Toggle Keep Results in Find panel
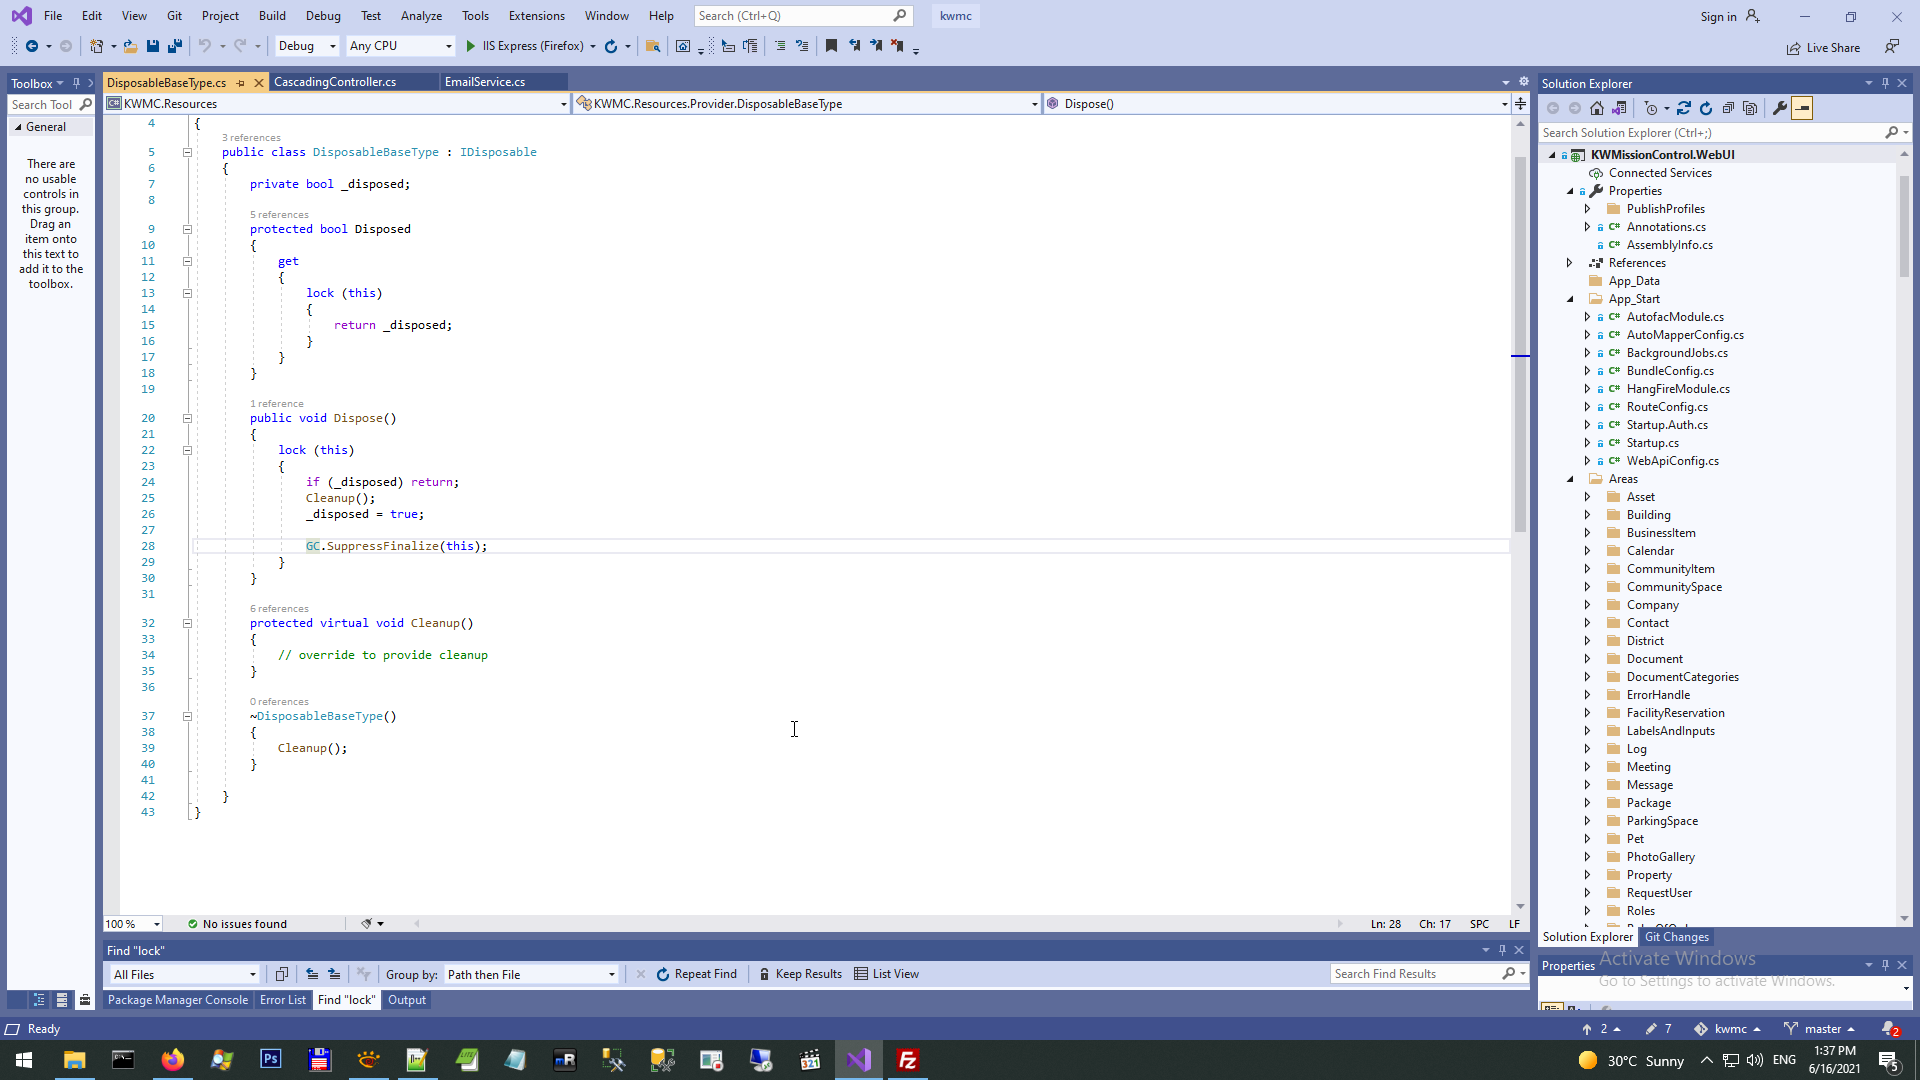 (x=800, y=974)
